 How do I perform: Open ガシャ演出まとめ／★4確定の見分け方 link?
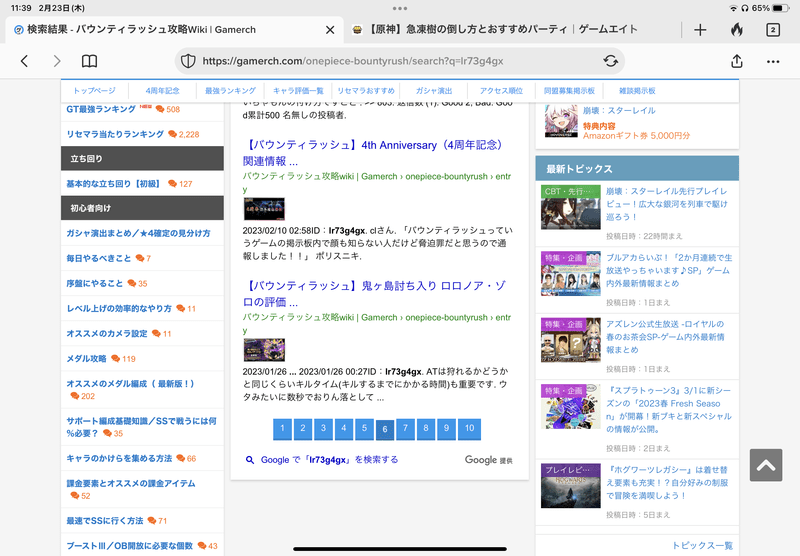pyautogui.click(x=138, y=233)
